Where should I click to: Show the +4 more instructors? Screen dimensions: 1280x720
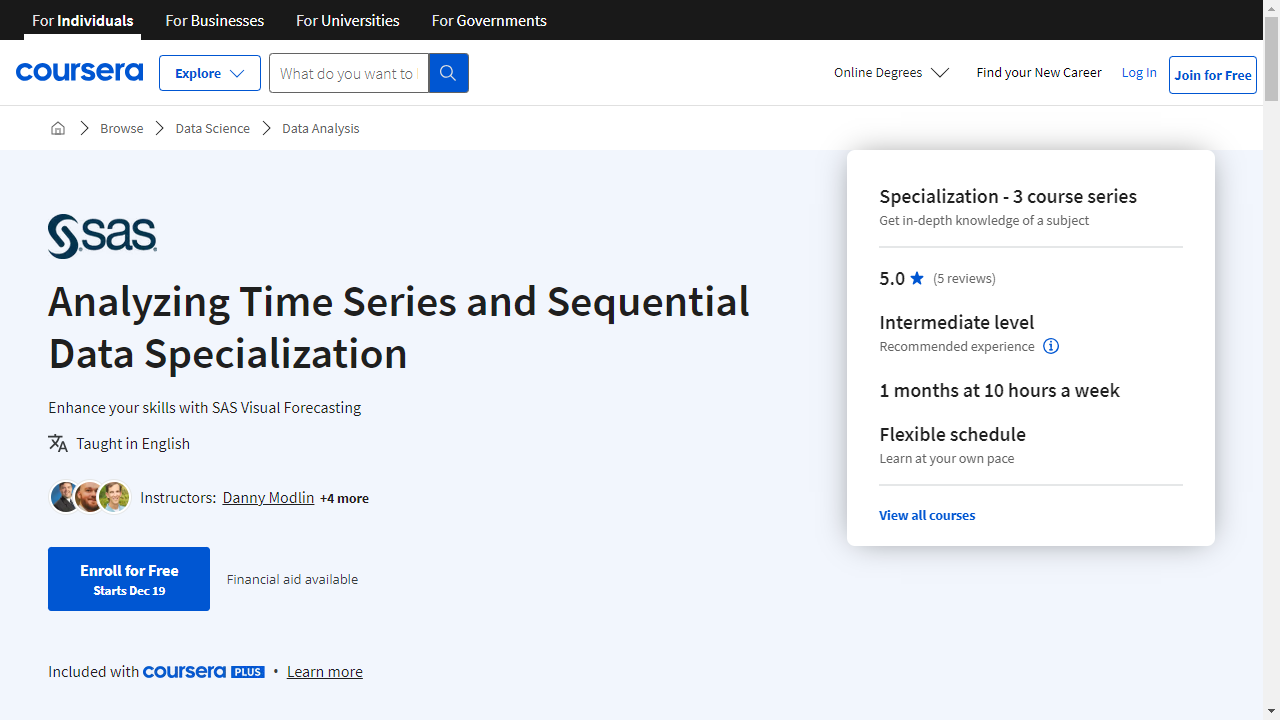coord(344,498)
